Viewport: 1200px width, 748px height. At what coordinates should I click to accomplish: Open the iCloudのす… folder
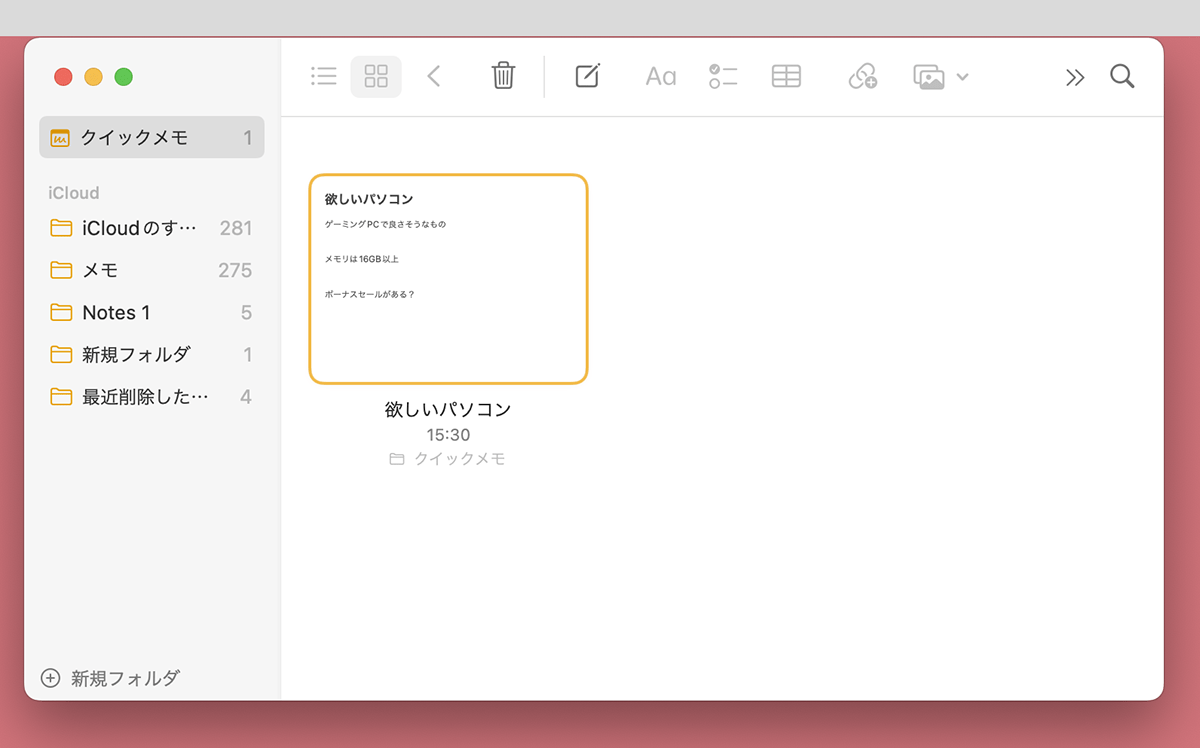click(152, 228)
